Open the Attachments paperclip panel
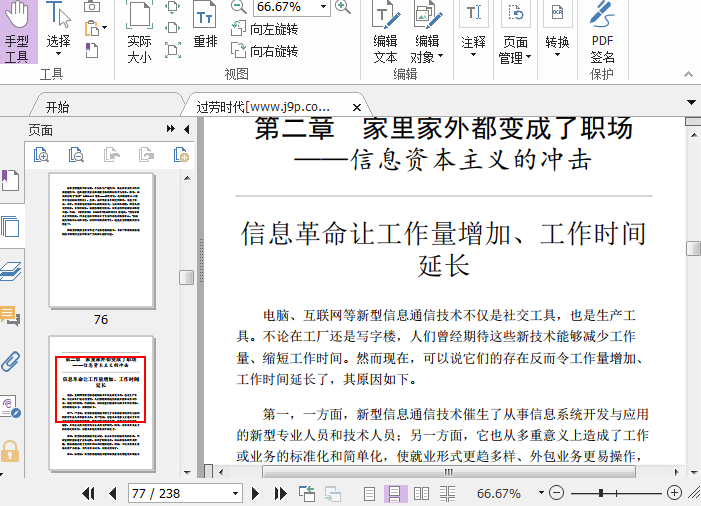701x506 pixels. coord(11,361)
